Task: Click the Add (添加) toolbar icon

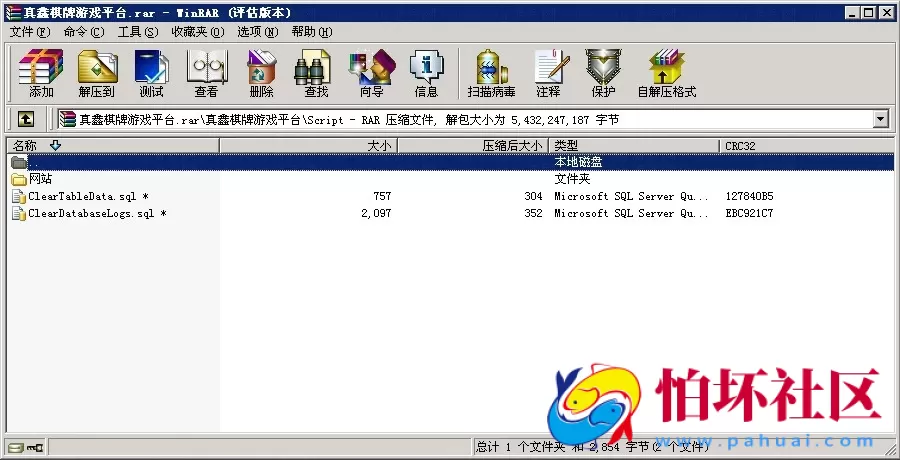Action: pos(41,74)
